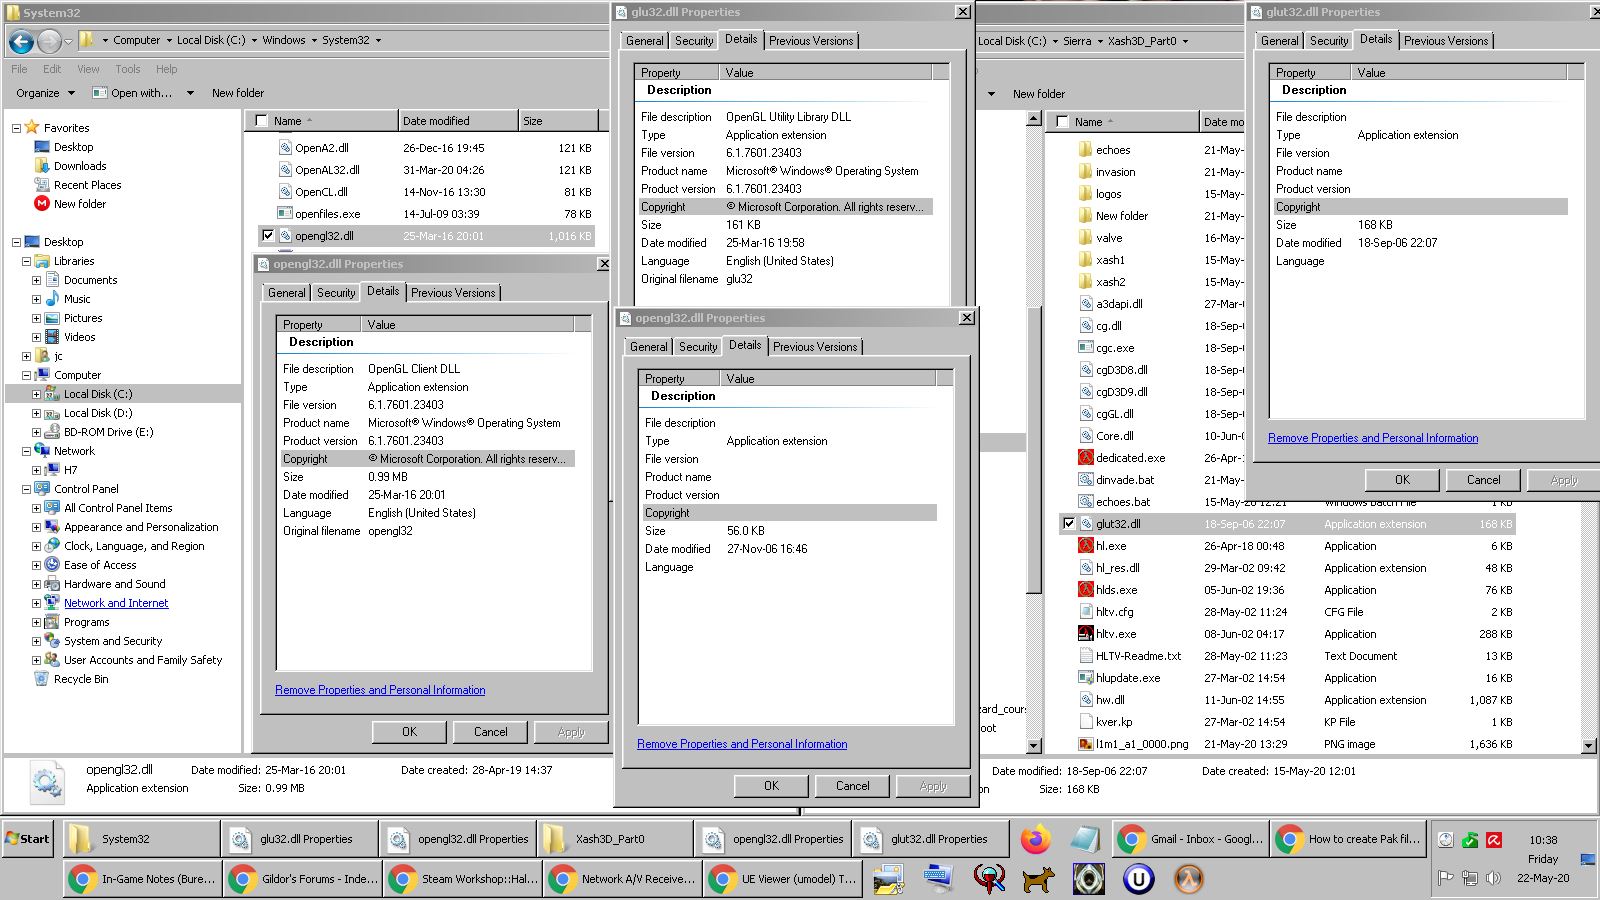Click the echoes folder icon
Image resolution: width=1600 pixels, height=900 pixels.
1086,150
